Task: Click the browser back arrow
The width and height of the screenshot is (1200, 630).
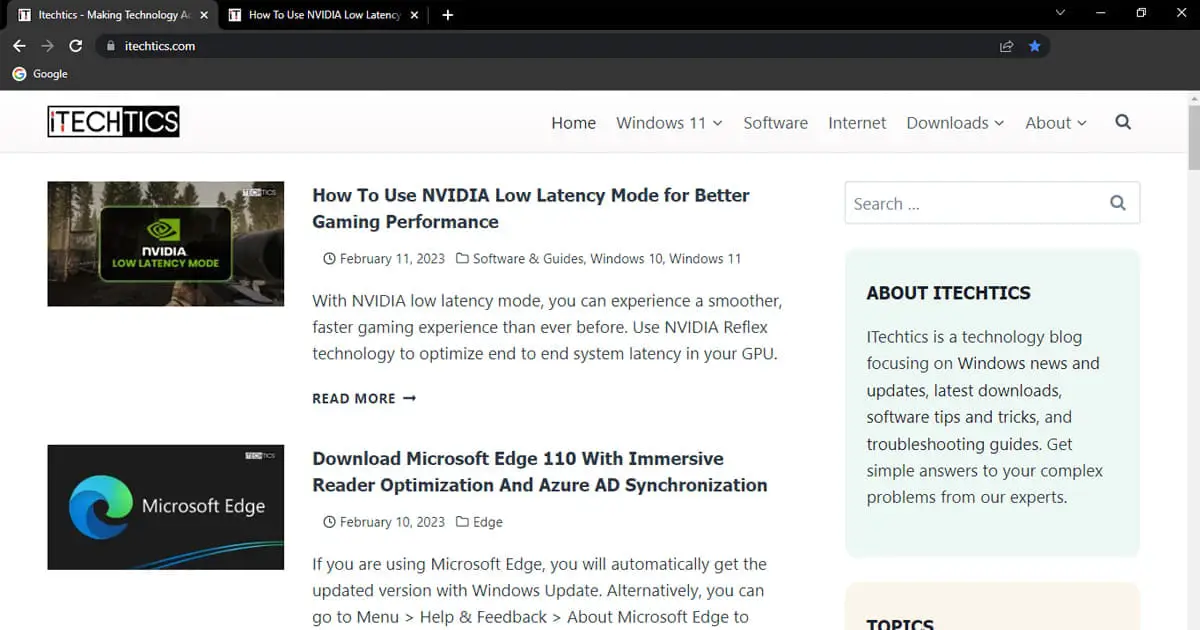Action: 19,46
